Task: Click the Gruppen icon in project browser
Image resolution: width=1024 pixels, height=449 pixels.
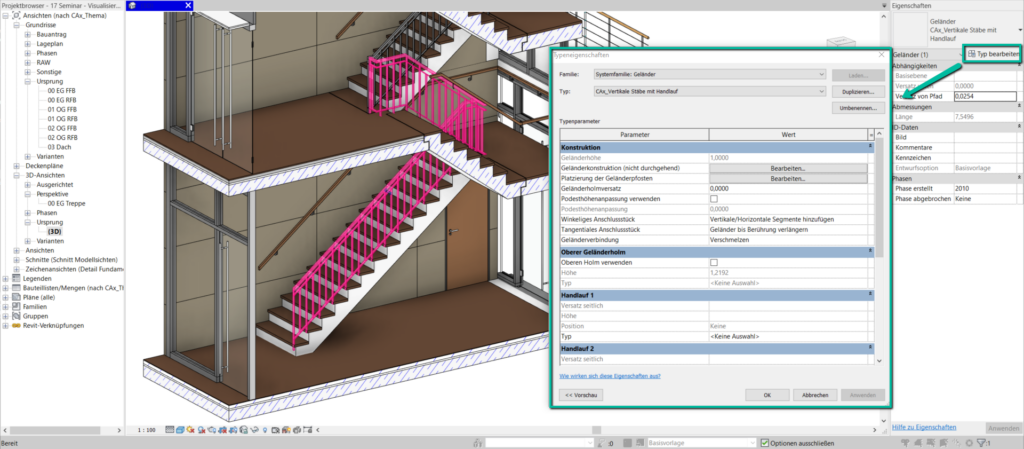Action: point(17,316)
